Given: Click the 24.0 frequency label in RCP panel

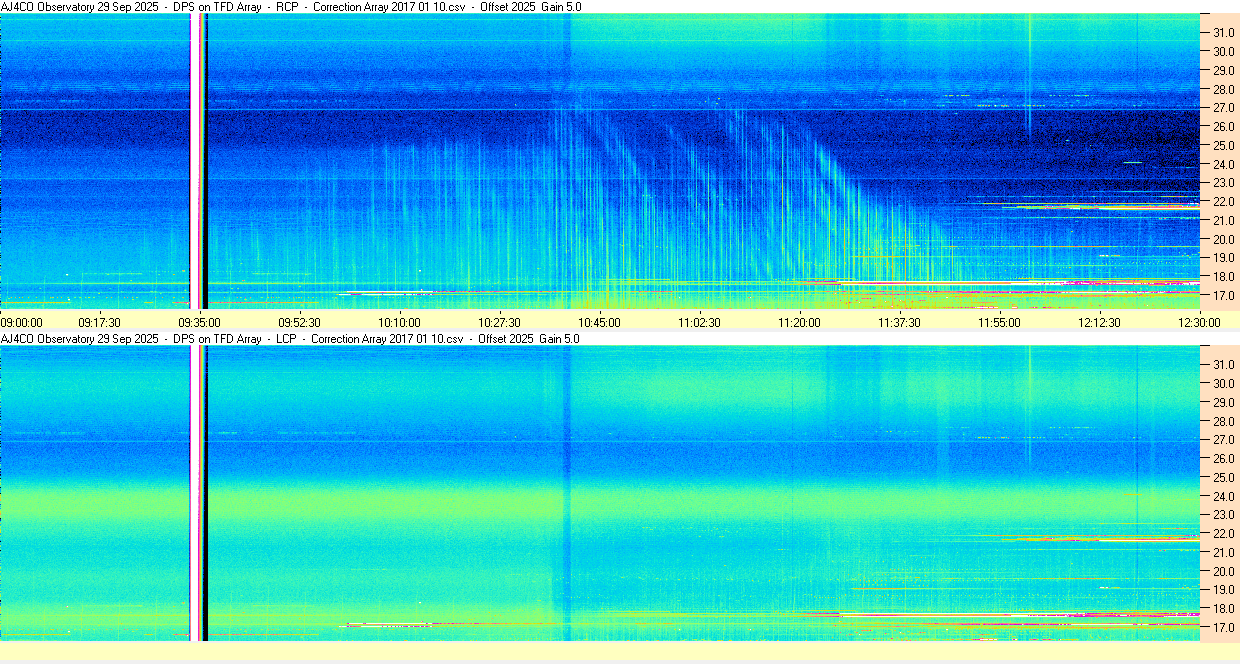Looking at the screenshot, I should tap(1223, 165).
